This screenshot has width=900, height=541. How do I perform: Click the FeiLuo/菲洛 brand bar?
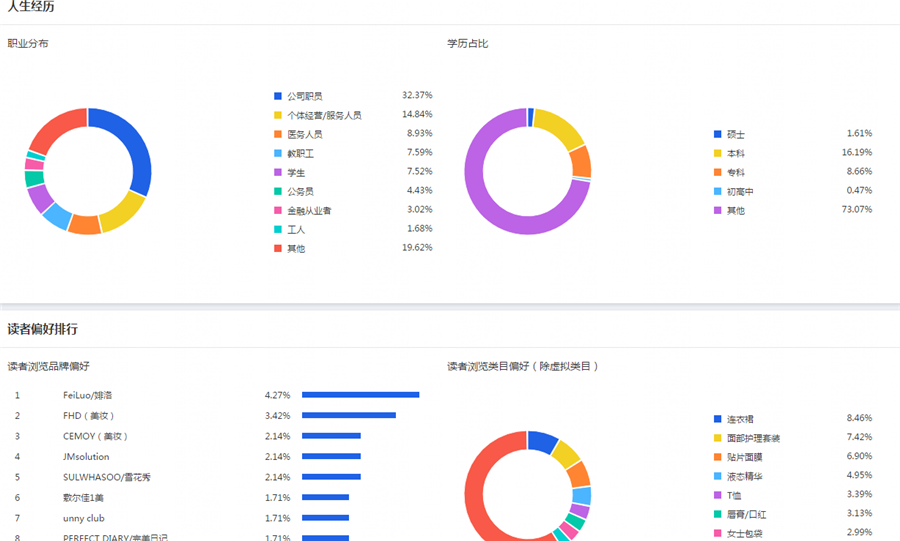[x=360, y=395]
